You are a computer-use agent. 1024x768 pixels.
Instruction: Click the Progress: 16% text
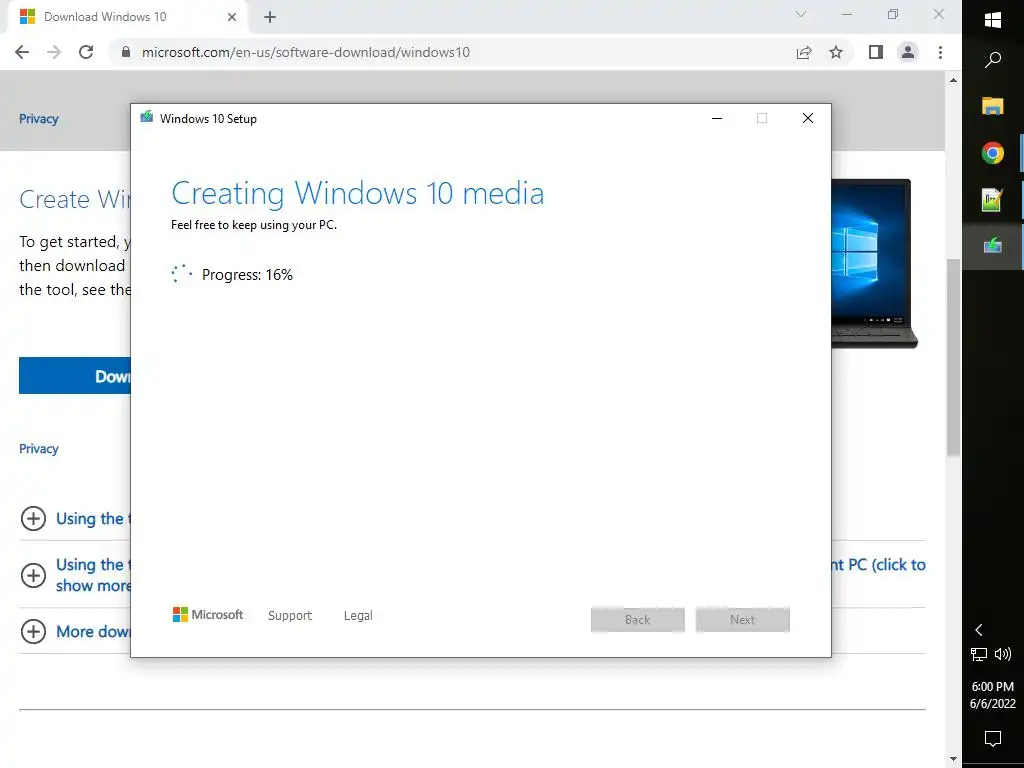point(247,275)
